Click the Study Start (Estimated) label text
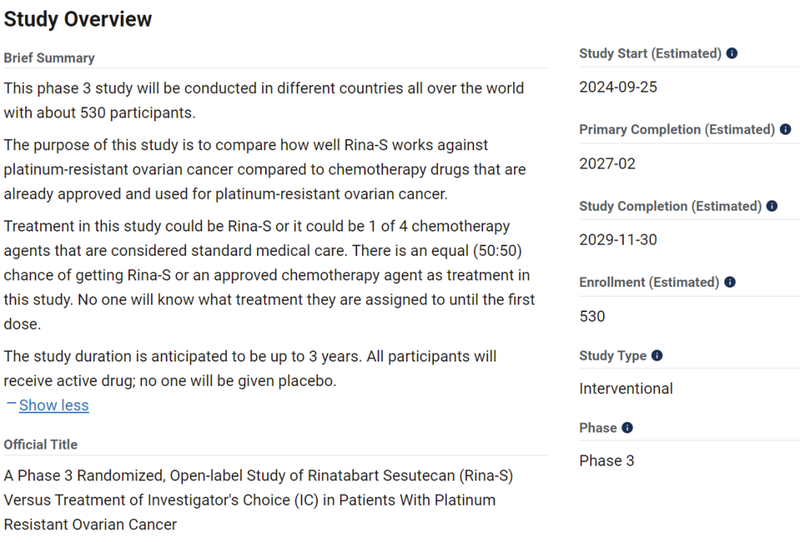This screenshot has height=542, width=800. [x=650, y=53]
